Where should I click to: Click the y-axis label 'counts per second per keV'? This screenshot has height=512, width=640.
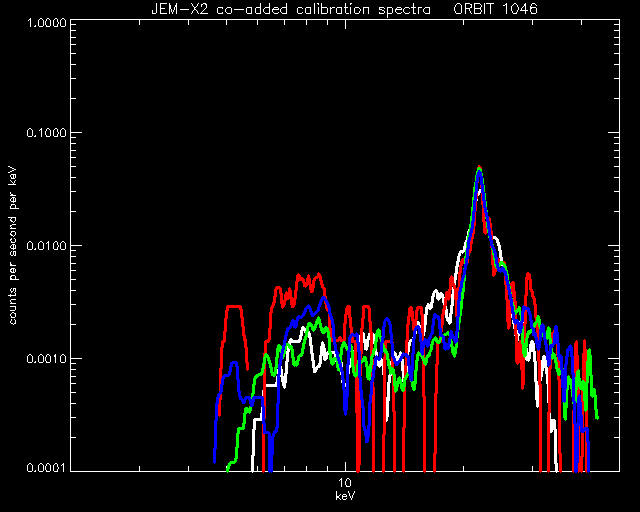coord(13,245)
